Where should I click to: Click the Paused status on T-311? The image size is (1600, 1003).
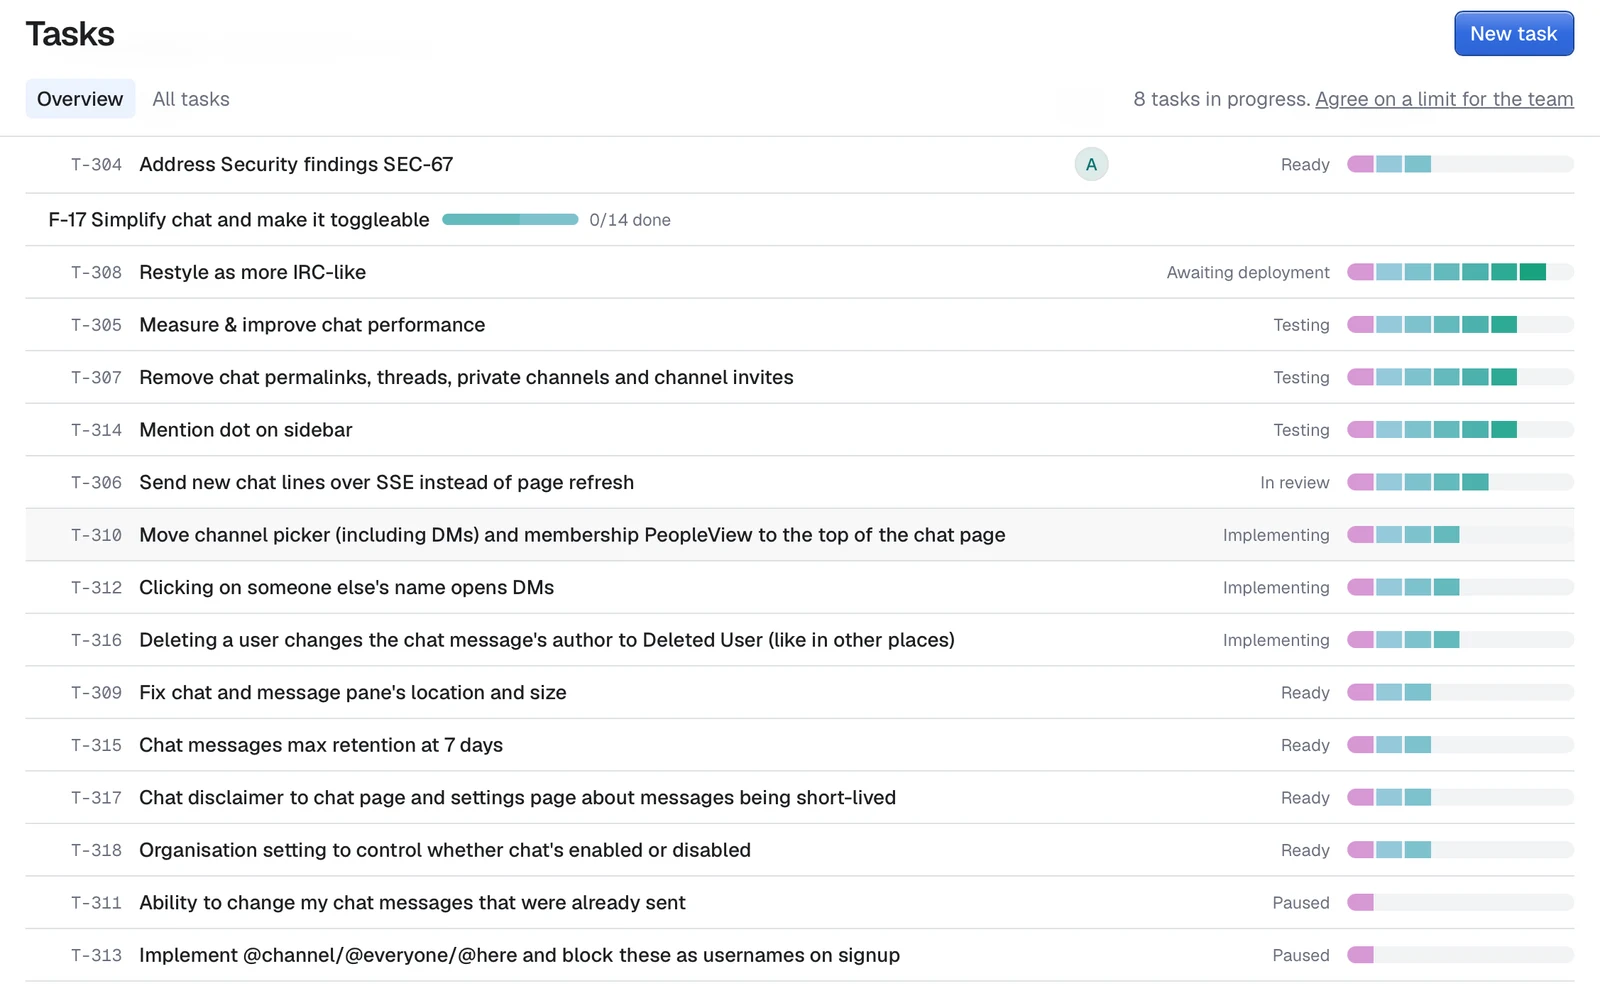click(1301, 902)
